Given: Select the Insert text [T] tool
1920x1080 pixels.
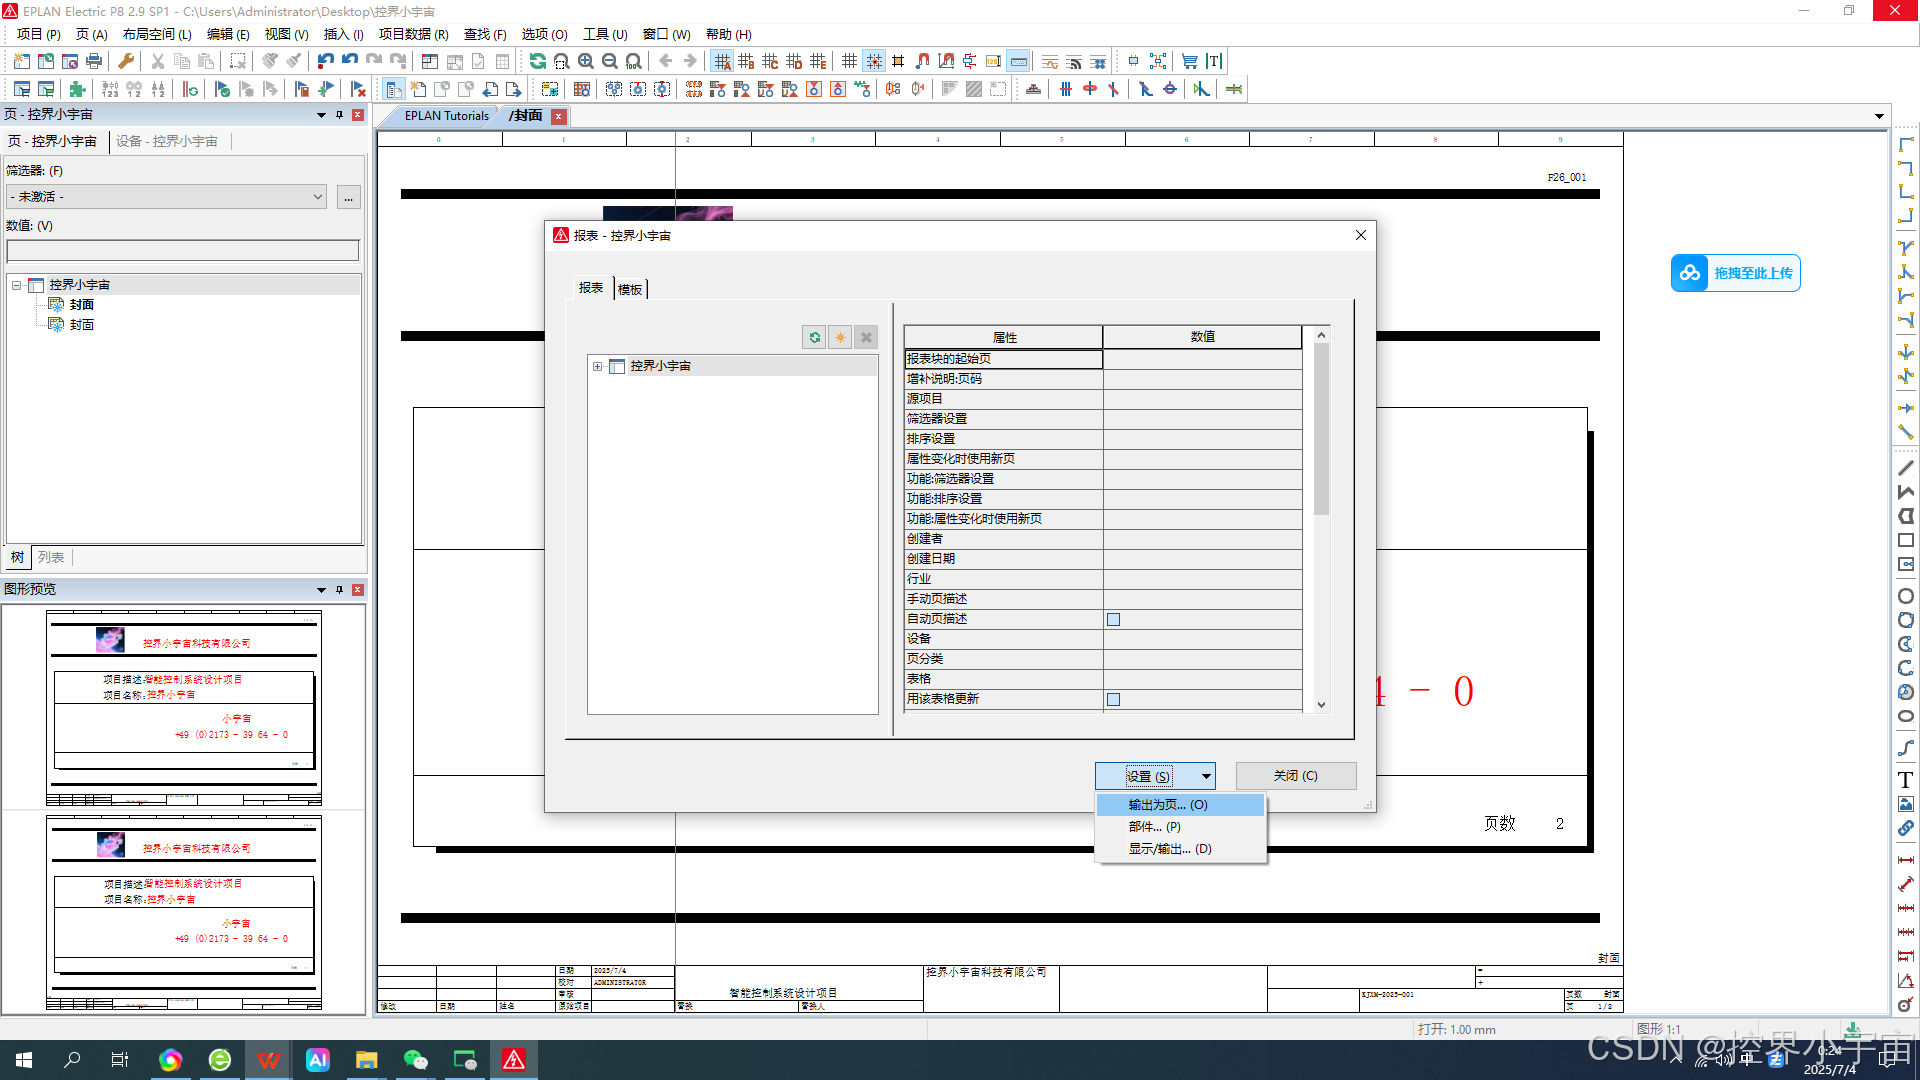Looking at the screenshot, I should (1213, 61).
